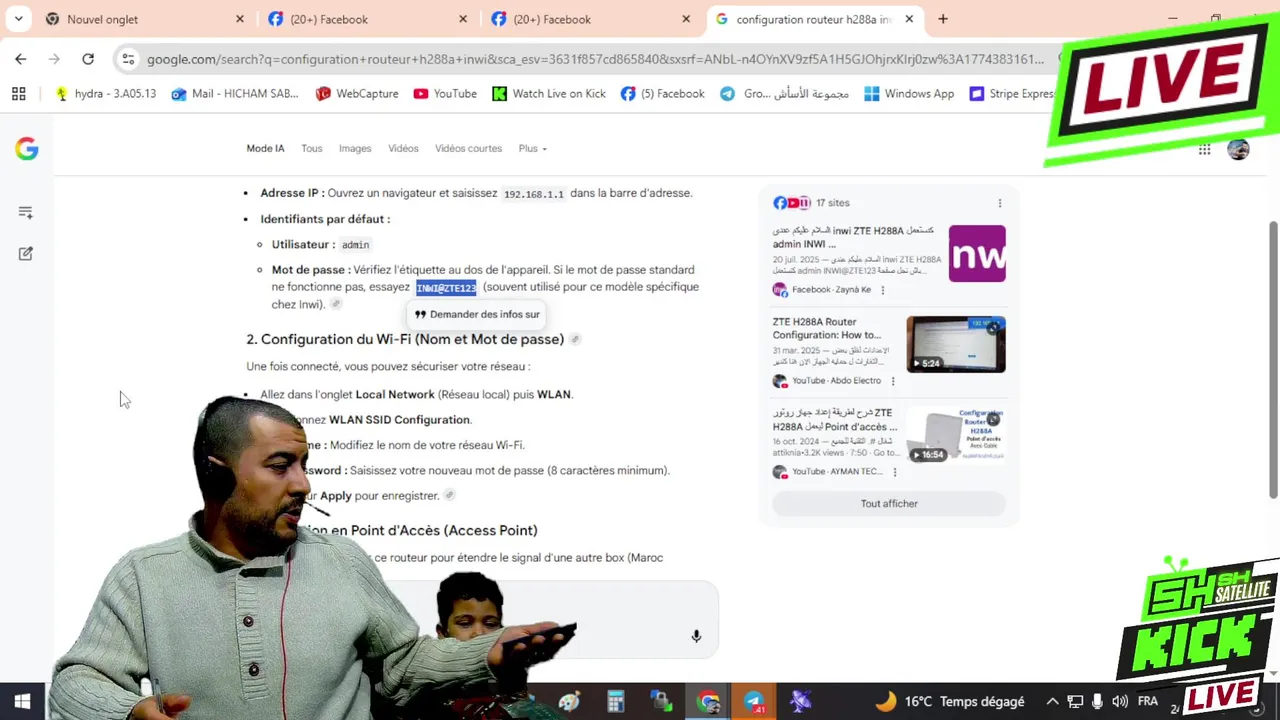Open options for Facebook Zayna Ke source
1280x720 pixels.
tap(882, 290)
